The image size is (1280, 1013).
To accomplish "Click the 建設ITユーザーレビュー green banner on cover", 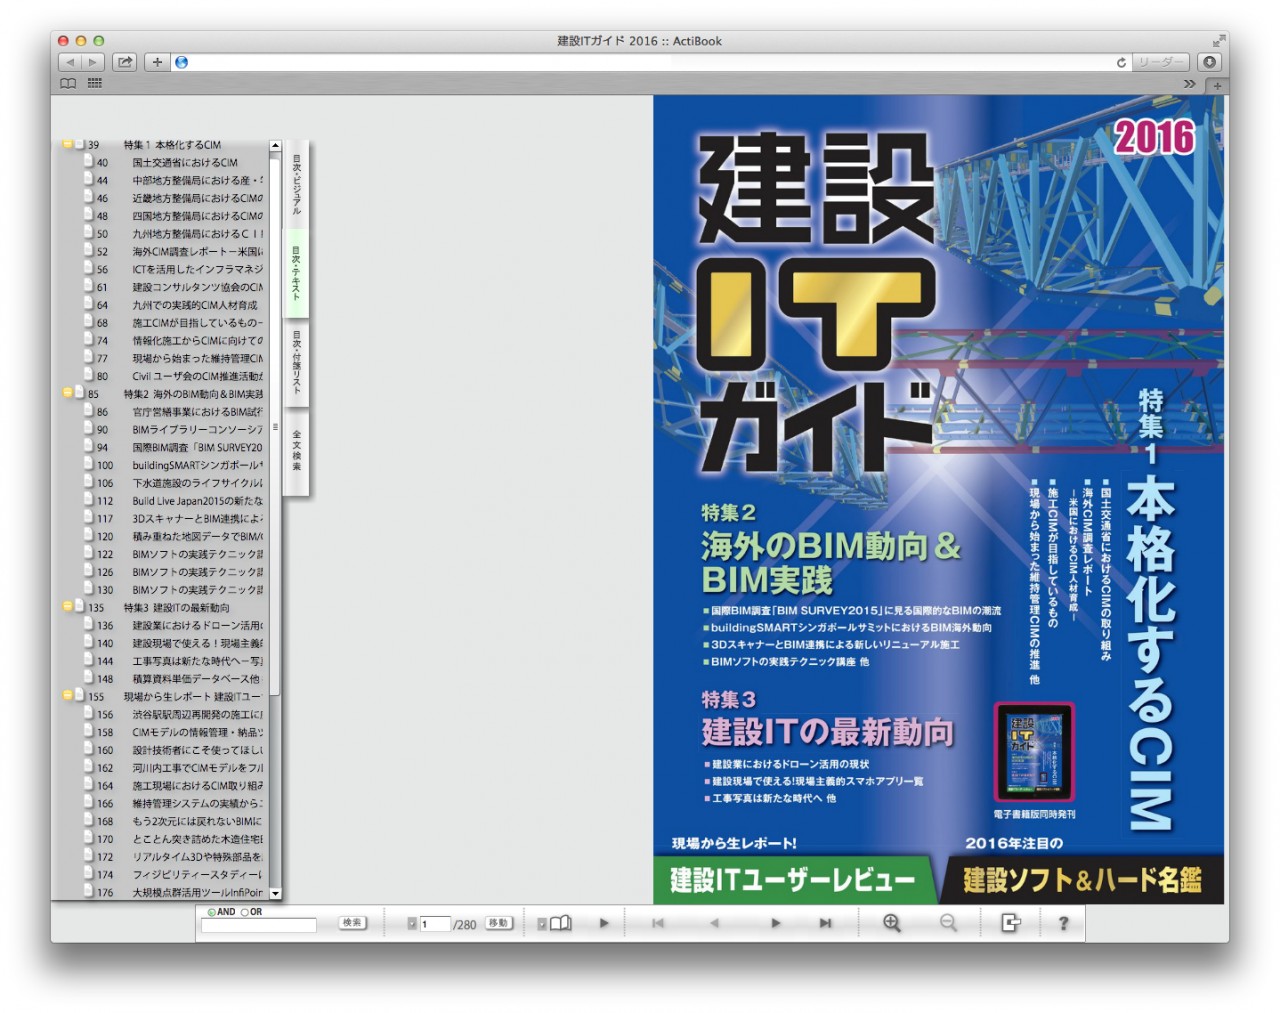I will coord(793,880).
